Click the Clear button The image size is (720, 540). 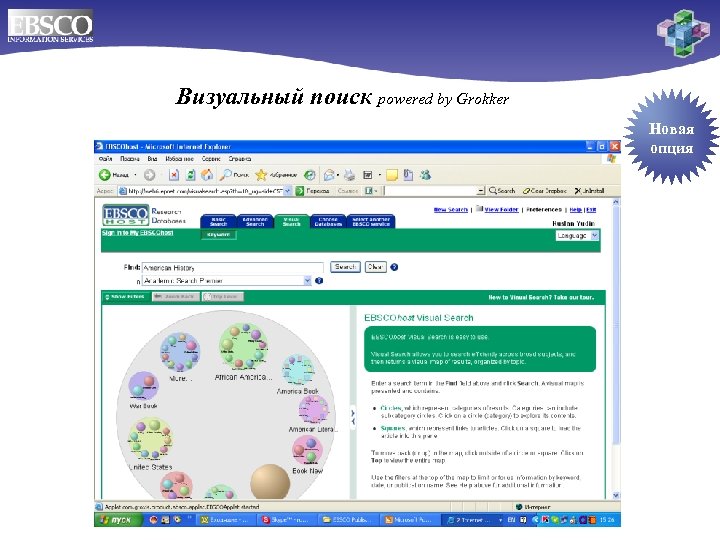point(376,267)
